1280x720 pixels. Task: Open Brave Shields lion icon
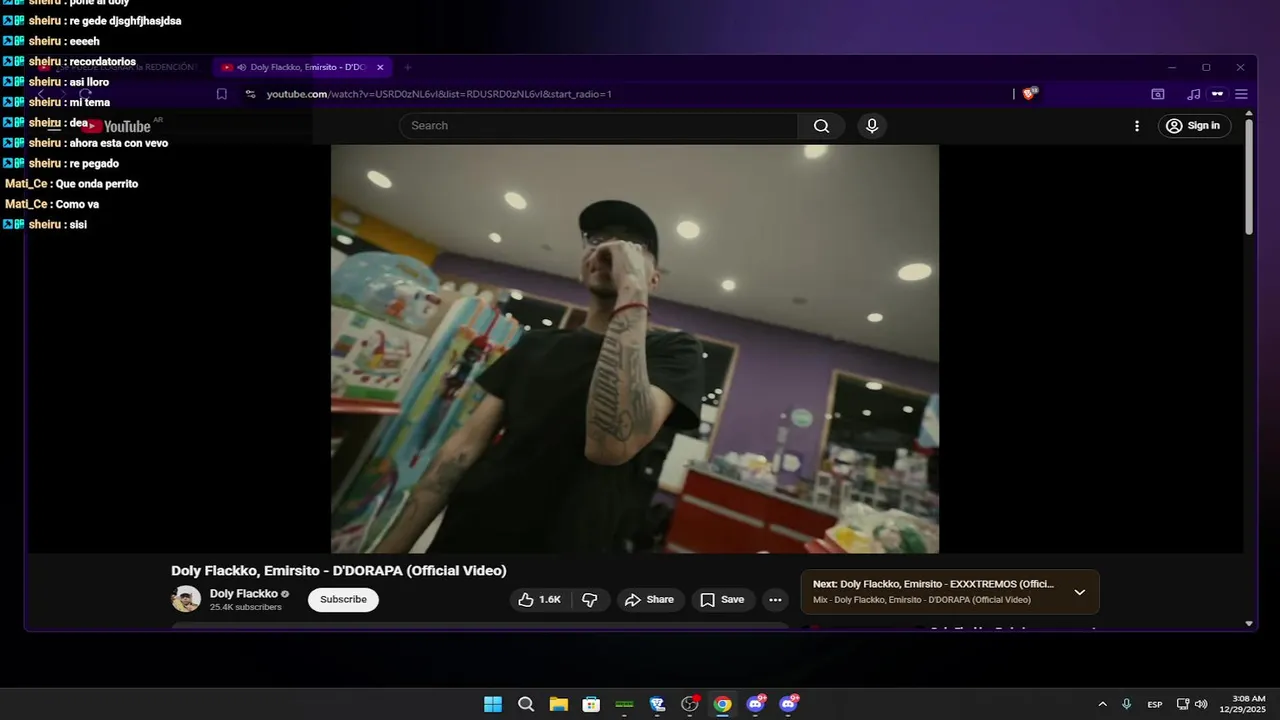1031,93
